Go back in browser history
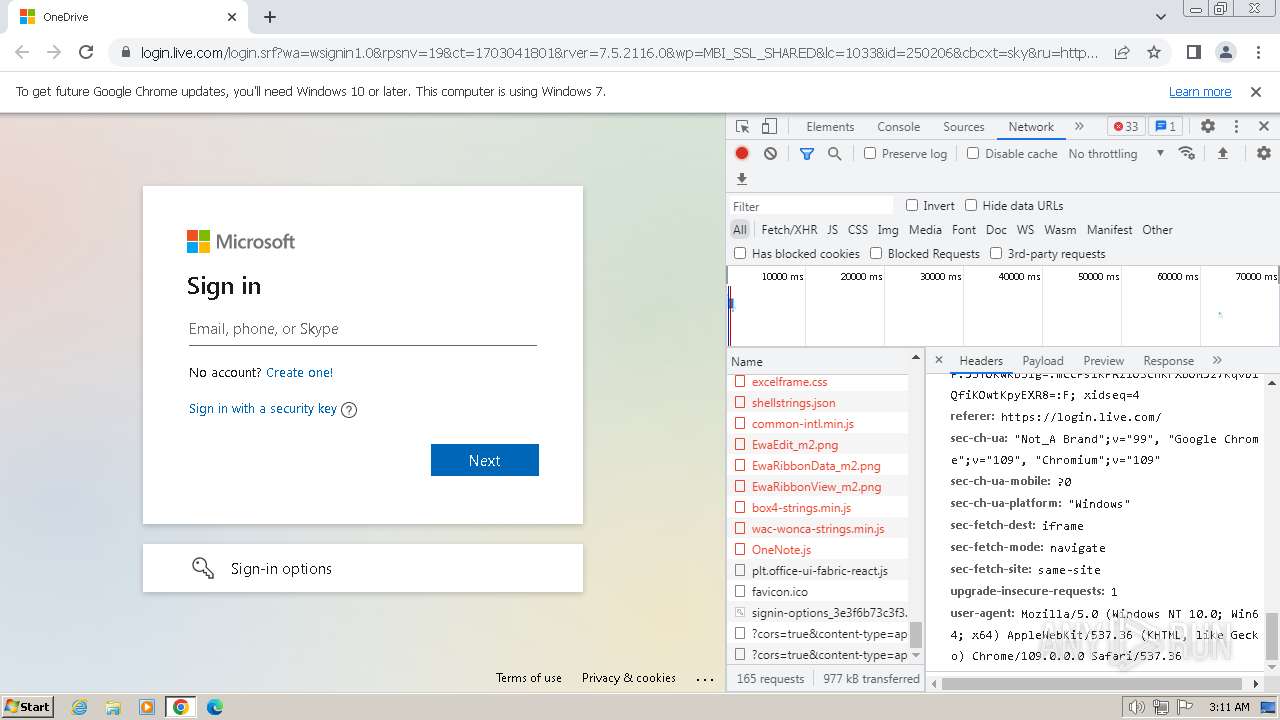 [22, 52]
